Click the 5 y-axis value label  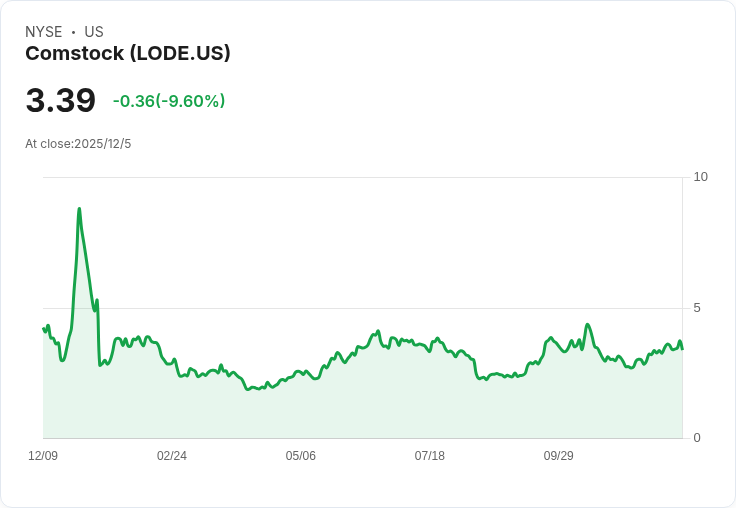click(697, 308)
